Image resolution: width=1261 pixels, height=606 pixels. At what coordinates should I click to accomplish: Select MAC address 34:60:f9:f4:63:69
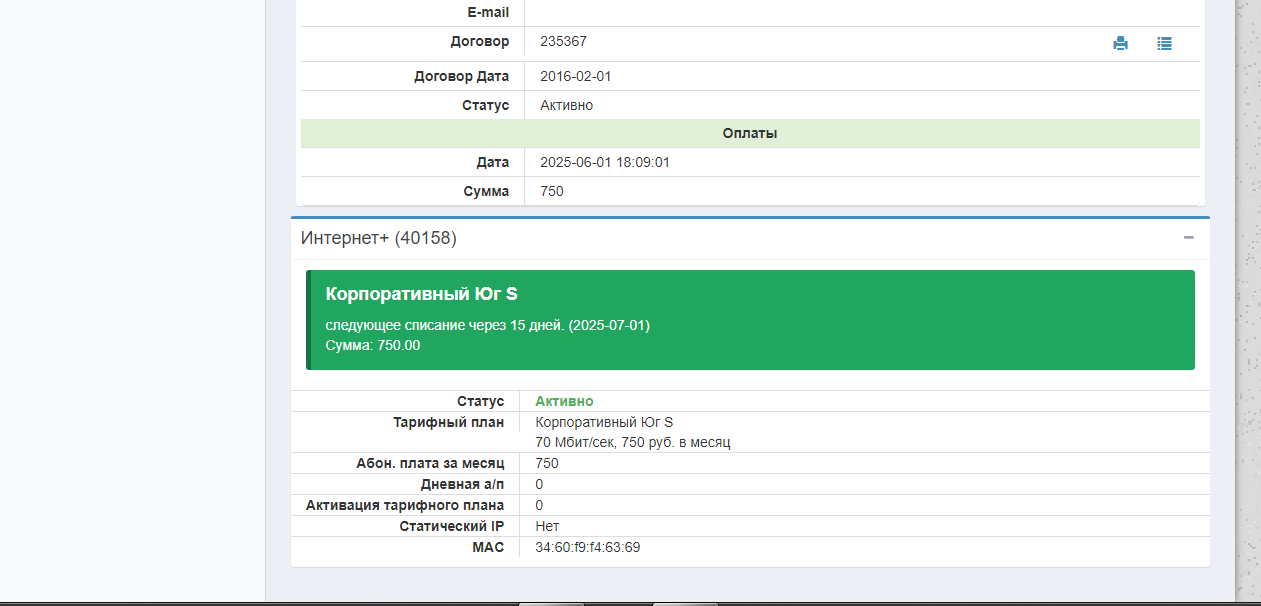(588, 548)
